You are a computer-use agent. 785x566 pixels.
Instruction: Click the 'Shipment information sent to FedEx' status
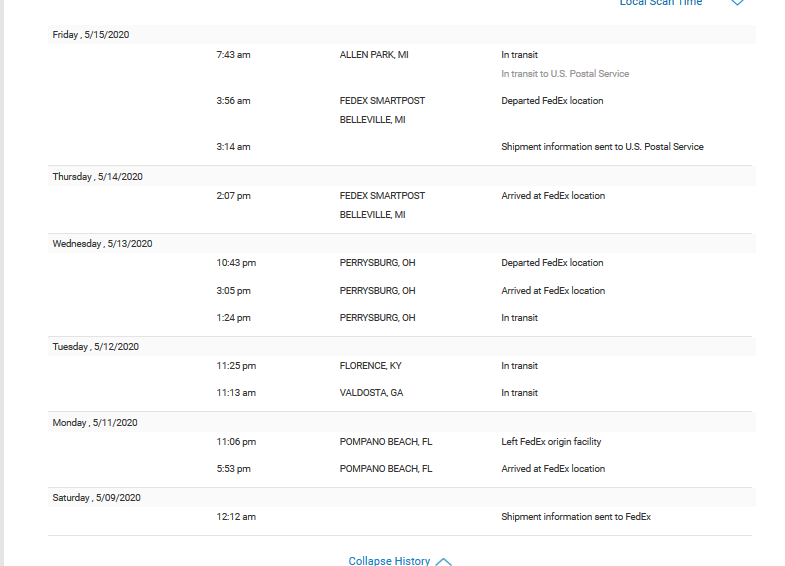(575, 517)
